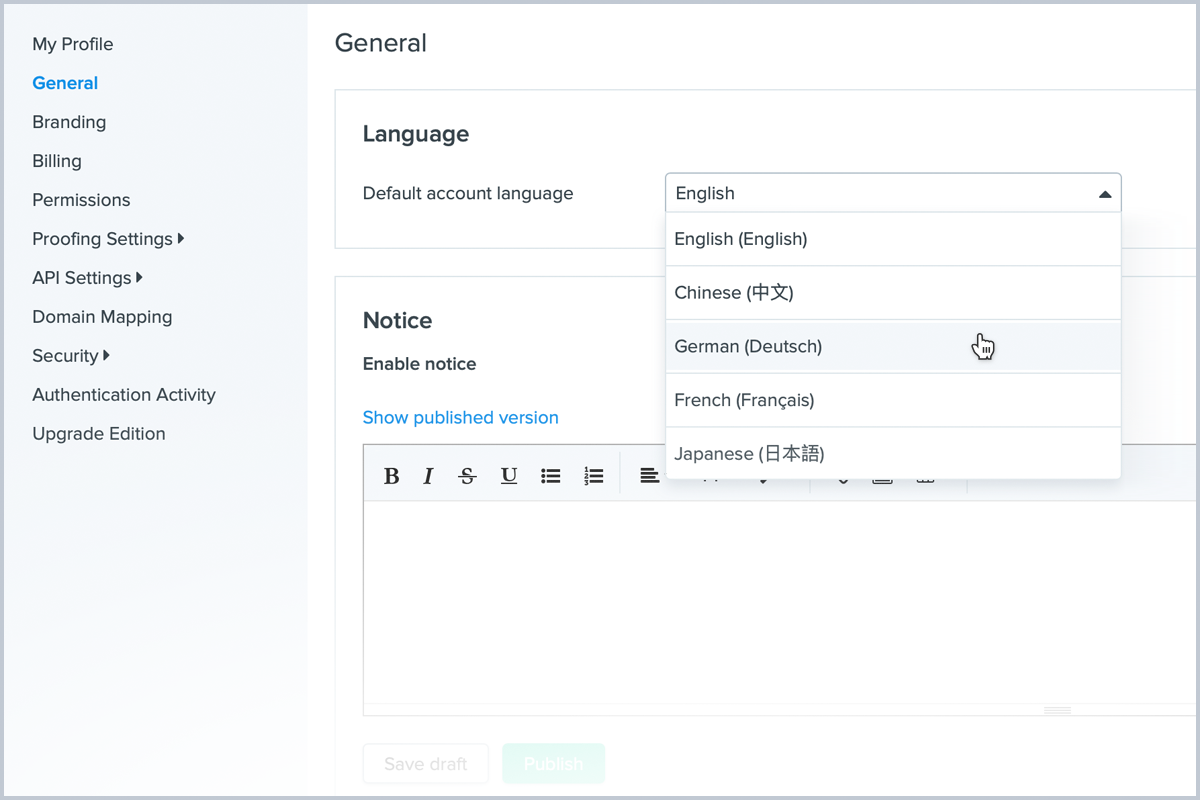Viewport: 1200px width, 800px height.
Task: Toggle underline text formatting
Action: [x=509, y=476]
